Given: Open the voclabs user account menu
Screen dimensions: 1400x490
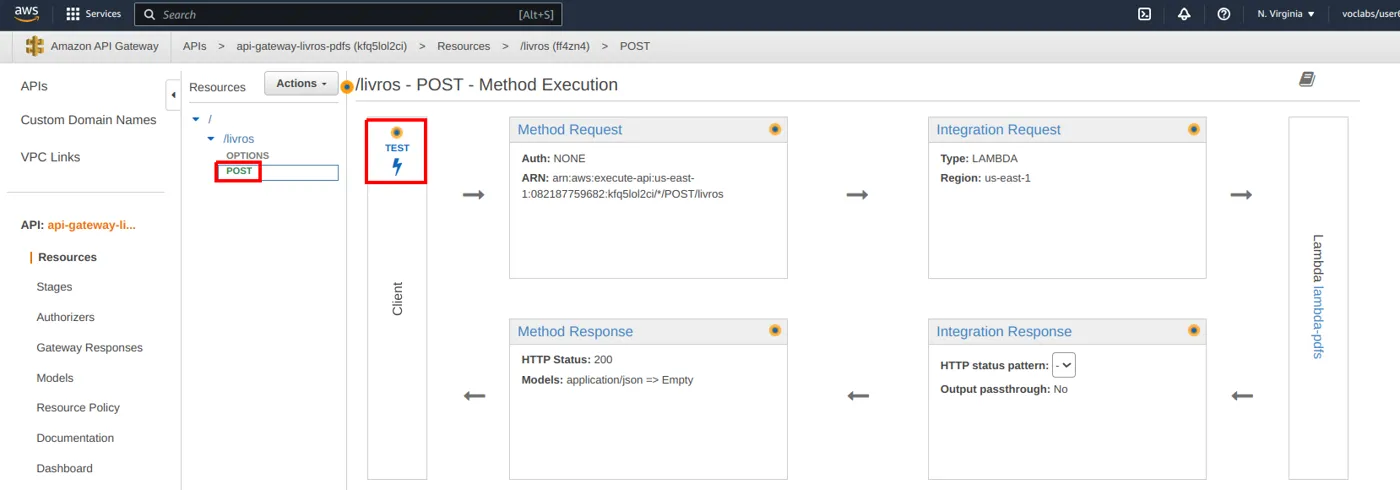Looking at the screenshot, I should tap(1371, 14).
